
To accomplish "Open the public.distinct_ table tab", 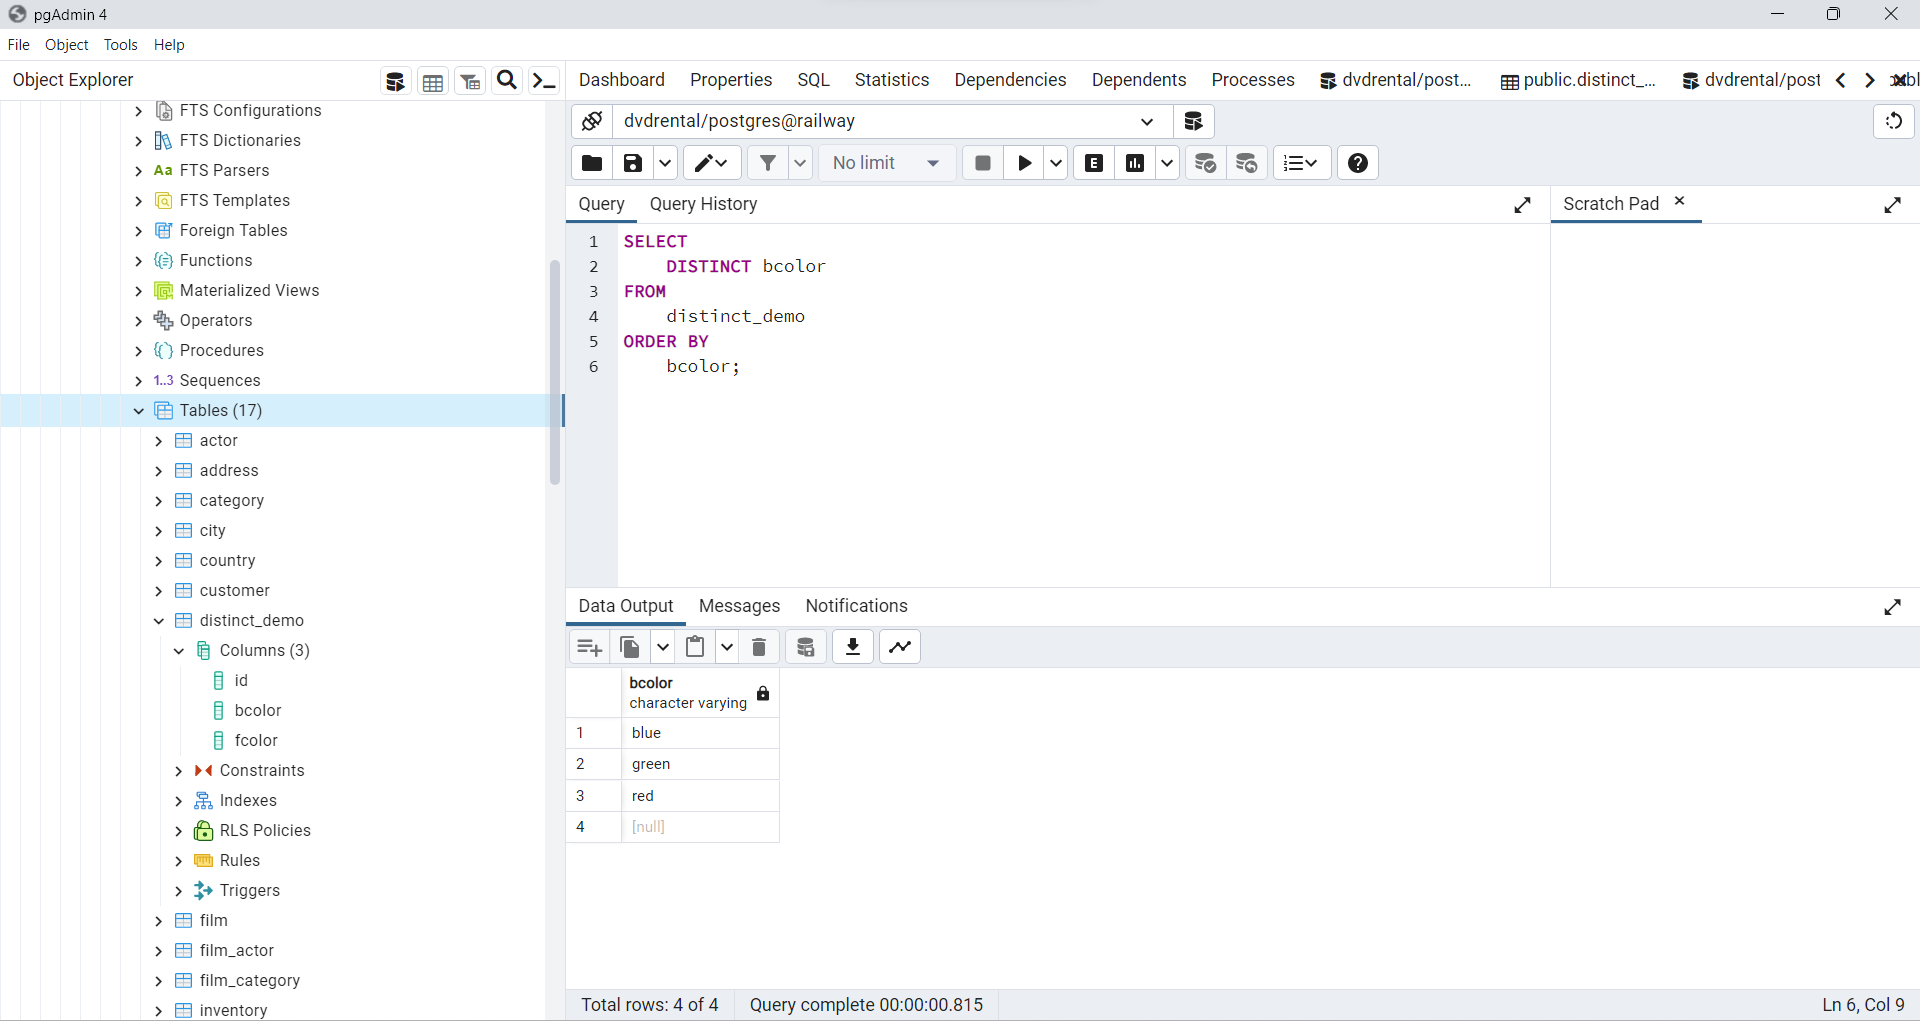I will click(1578, 80).
